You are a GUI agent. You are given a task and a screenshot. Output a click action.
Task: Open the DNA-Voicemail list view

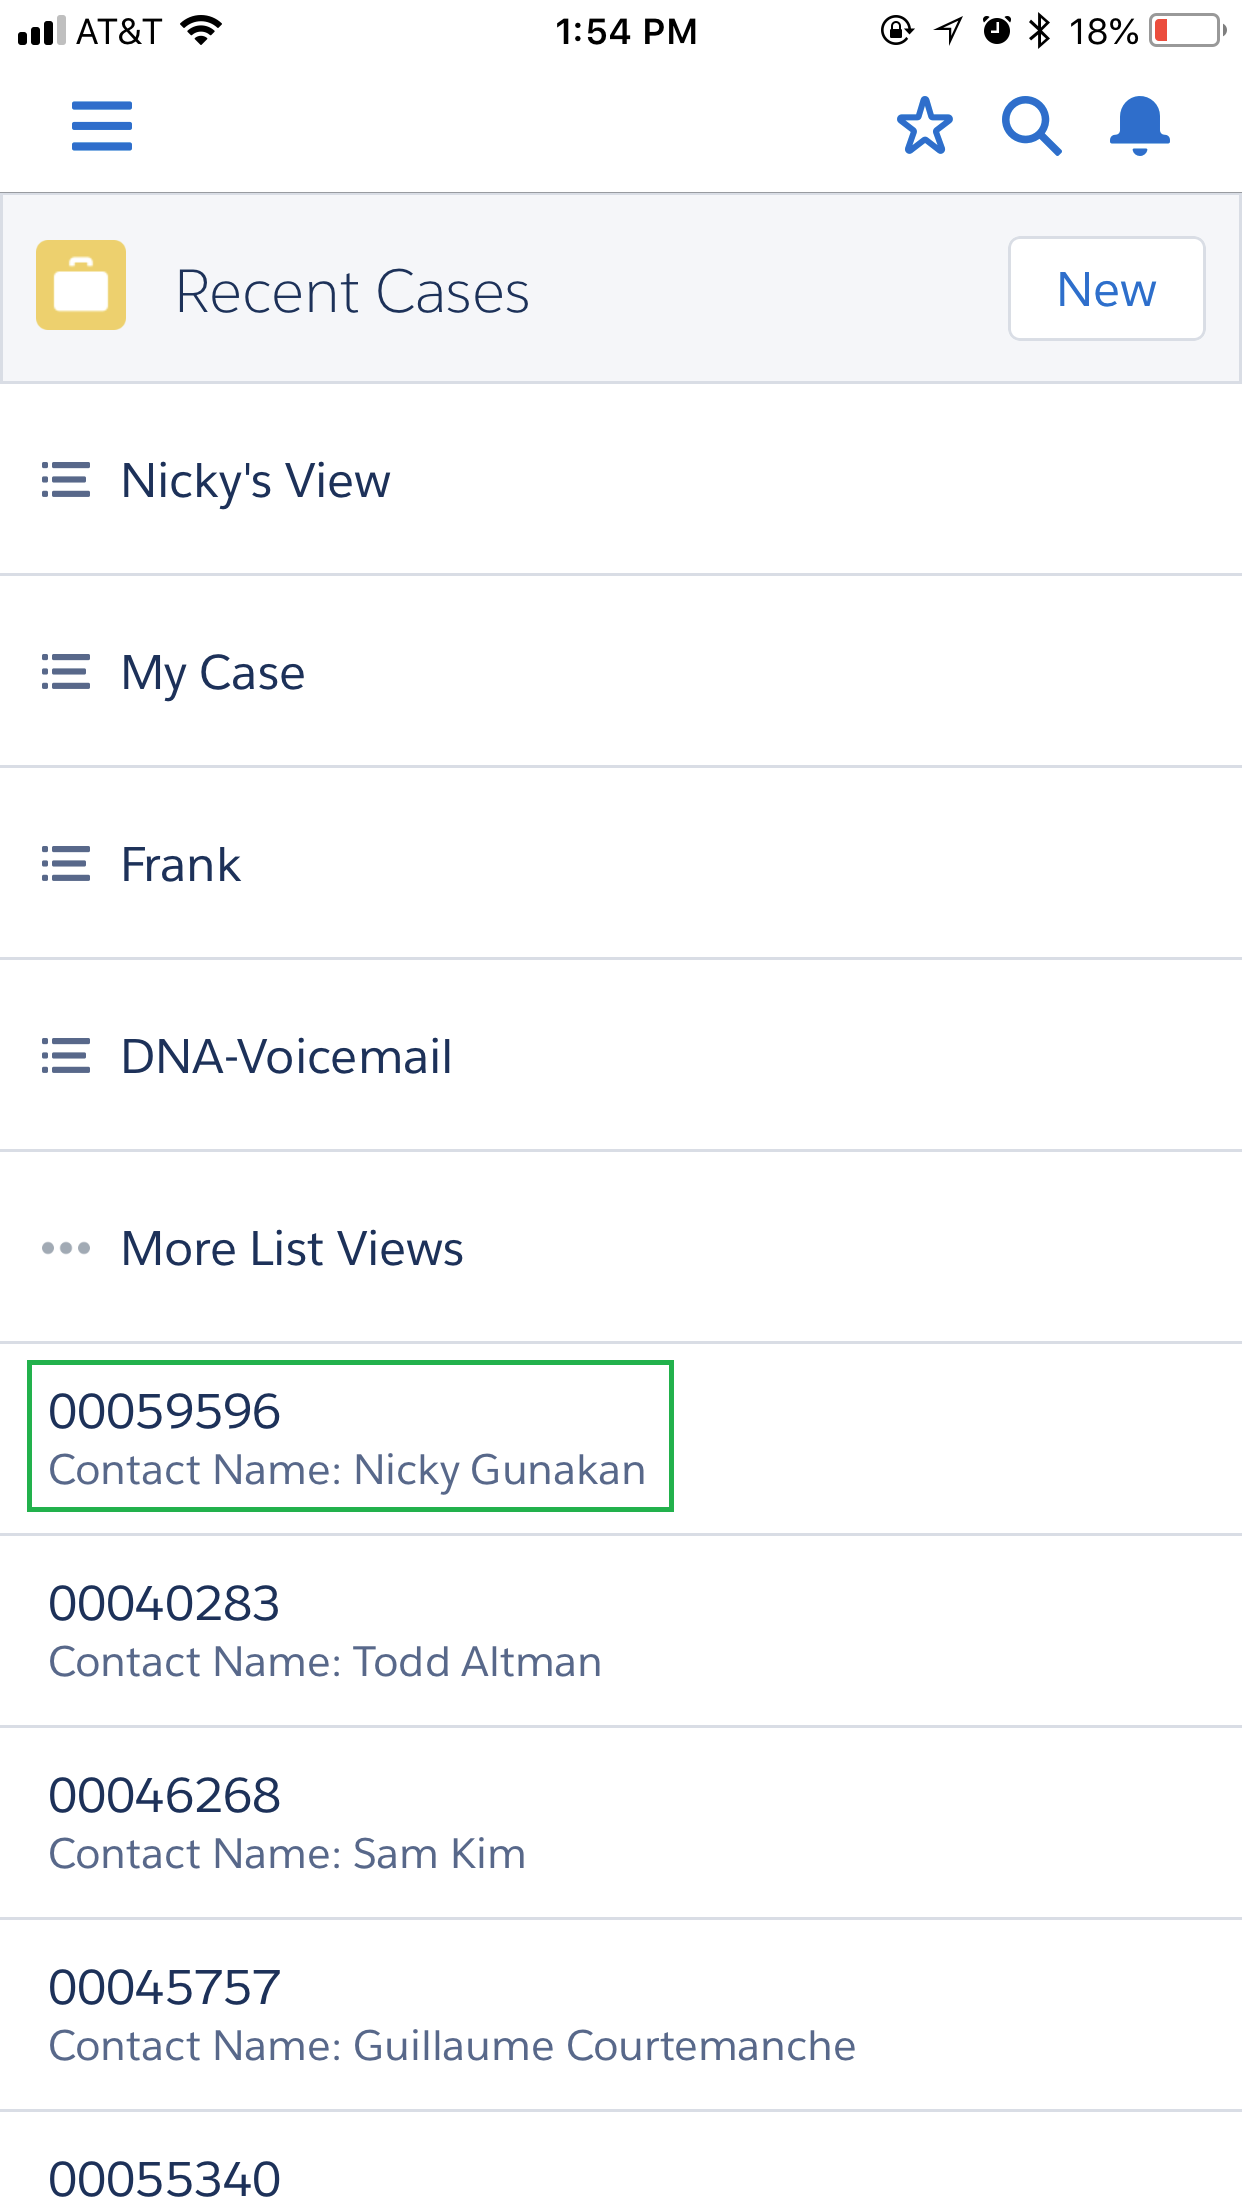(x=287, y=1056)
